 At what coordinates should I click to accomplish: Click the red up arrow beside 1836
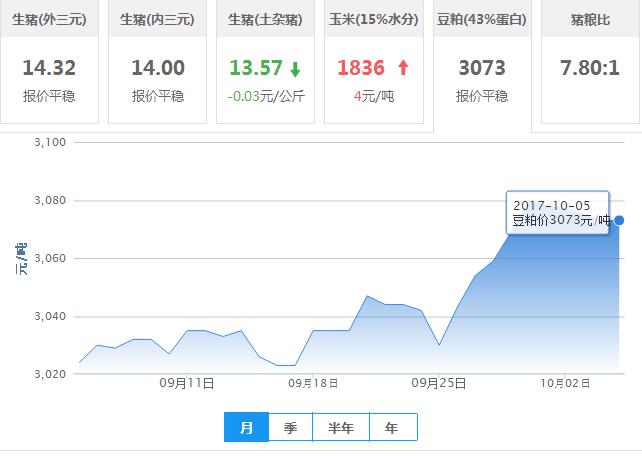pos(403,68)
